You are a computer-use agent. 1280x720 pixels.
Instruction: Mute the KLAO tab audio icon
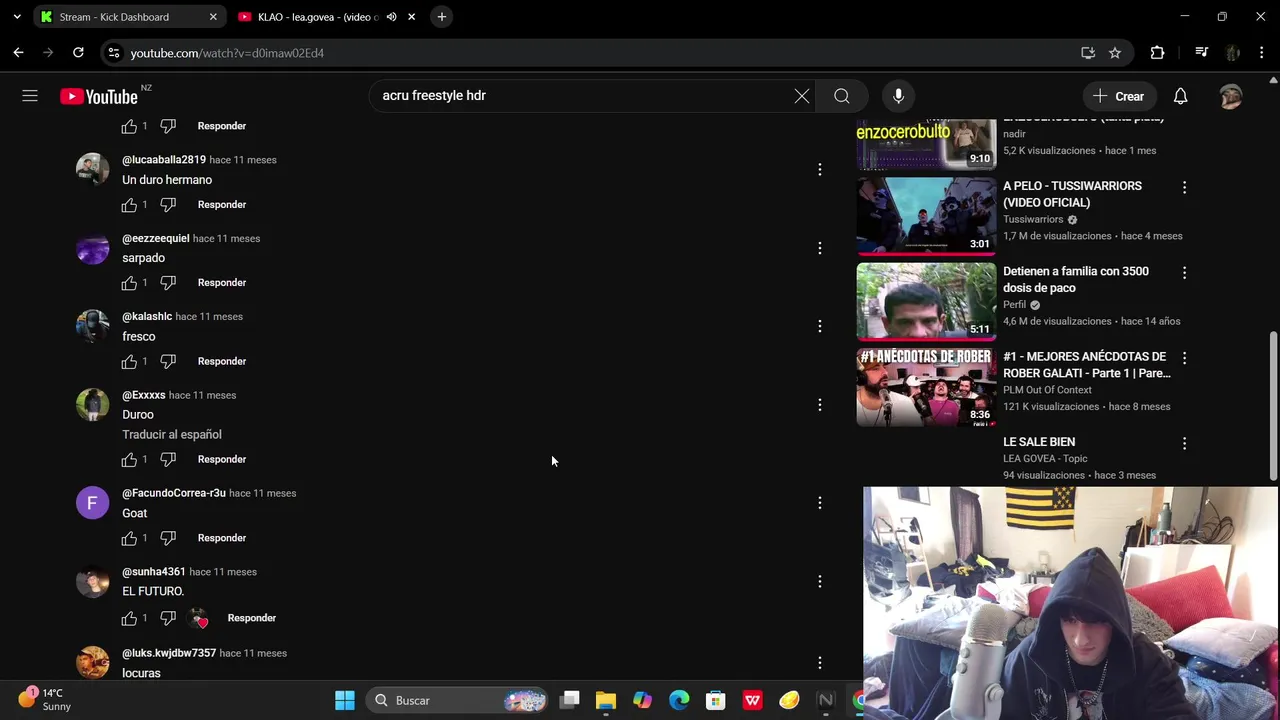[x=391, y=17]
